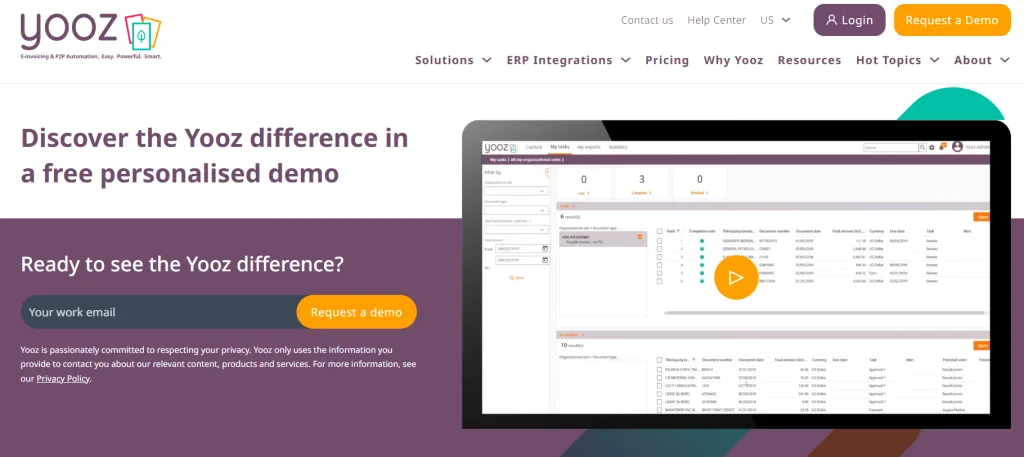Image resolution: width=1024 pixels, height=457 pixels.
Task: Expand the About menu
Action: pos(982,60)
